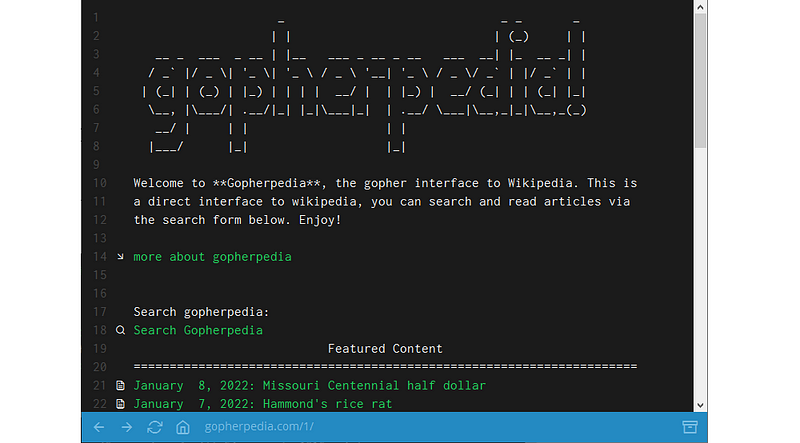Click the scrollbar down arrow
This screenshot has width=800, height=443.
point(700,405)
